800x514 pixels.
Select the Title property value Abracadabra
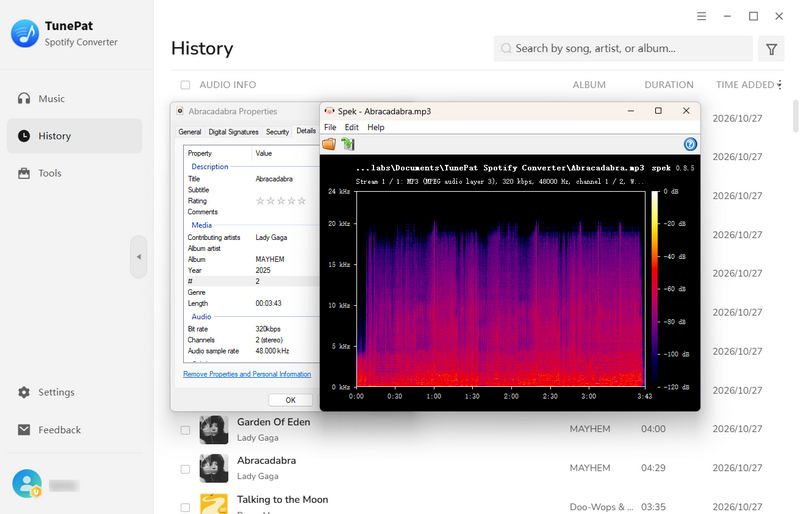click(274, 179)
